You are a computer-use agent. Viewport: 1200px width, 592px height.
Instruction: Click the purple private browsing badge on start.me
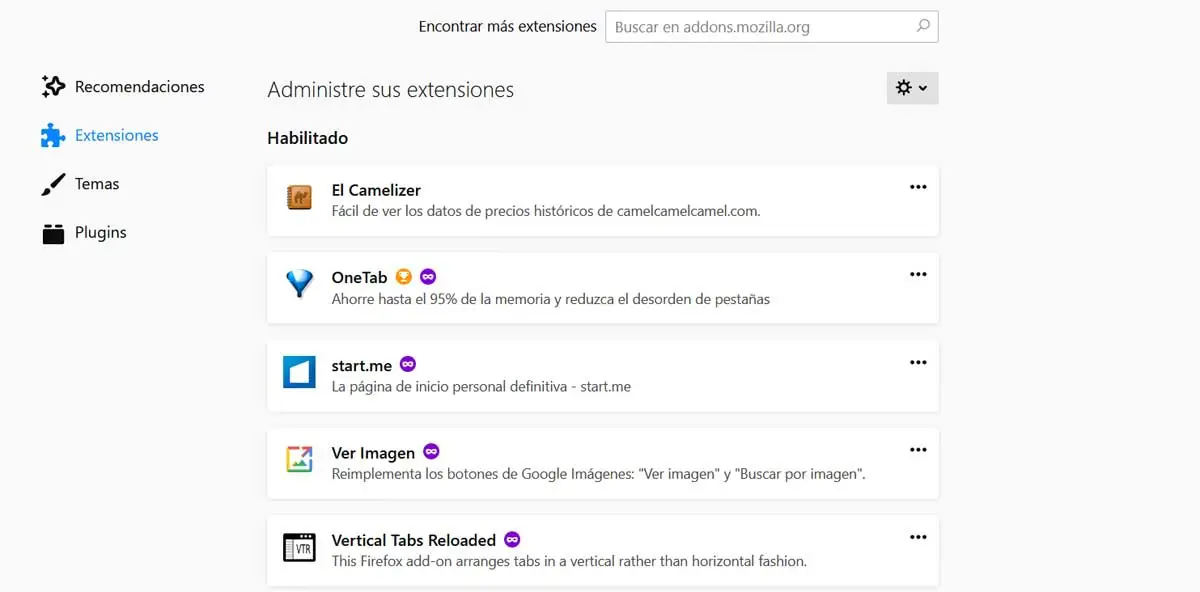pos(408,364)
